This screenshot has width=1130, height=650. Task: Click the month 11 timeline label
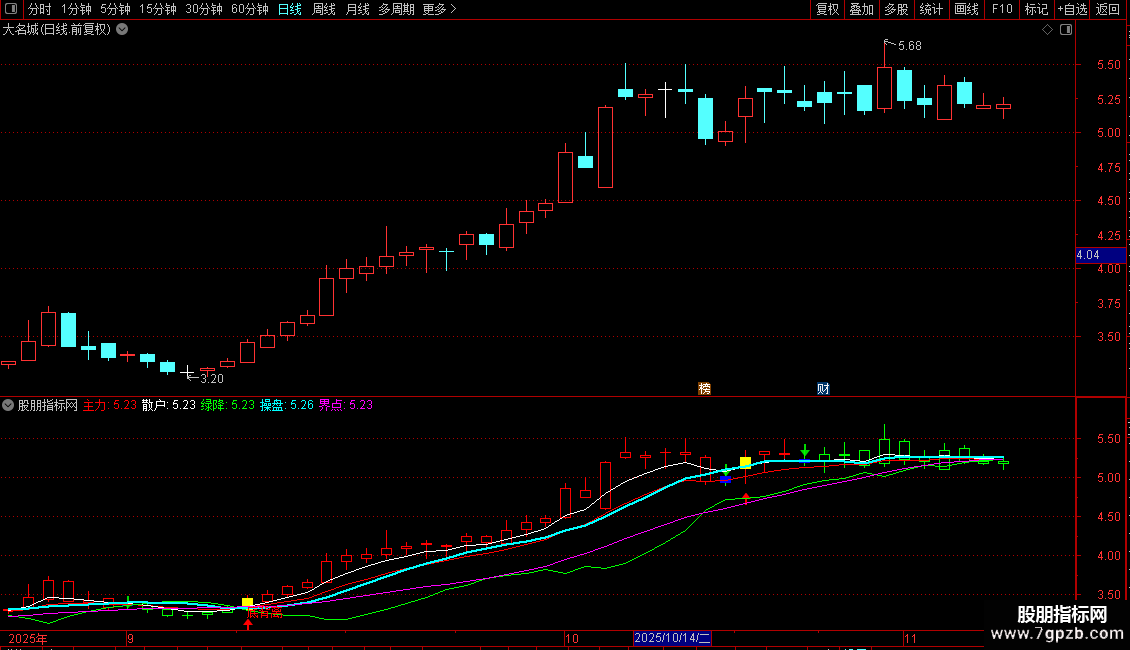[910, 638]
